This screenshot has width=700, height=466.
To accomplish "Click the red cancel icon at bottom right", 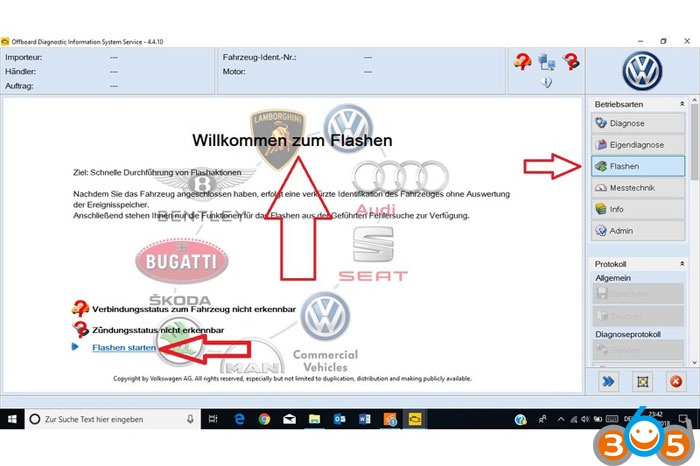I will pyautogui.click(x=675, y=381).
